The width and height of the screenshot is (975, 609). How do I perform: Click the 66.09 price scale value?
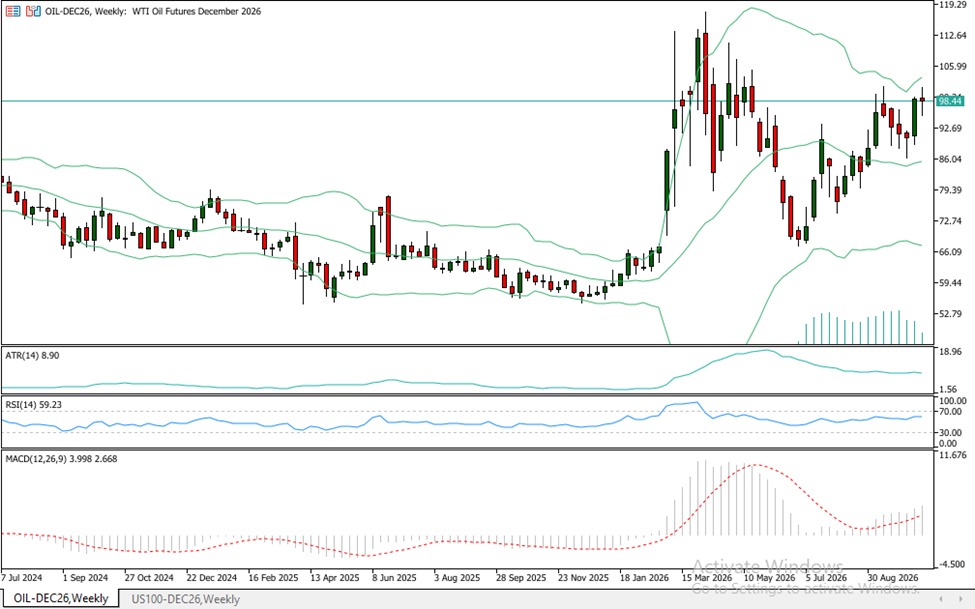(953, 252)
